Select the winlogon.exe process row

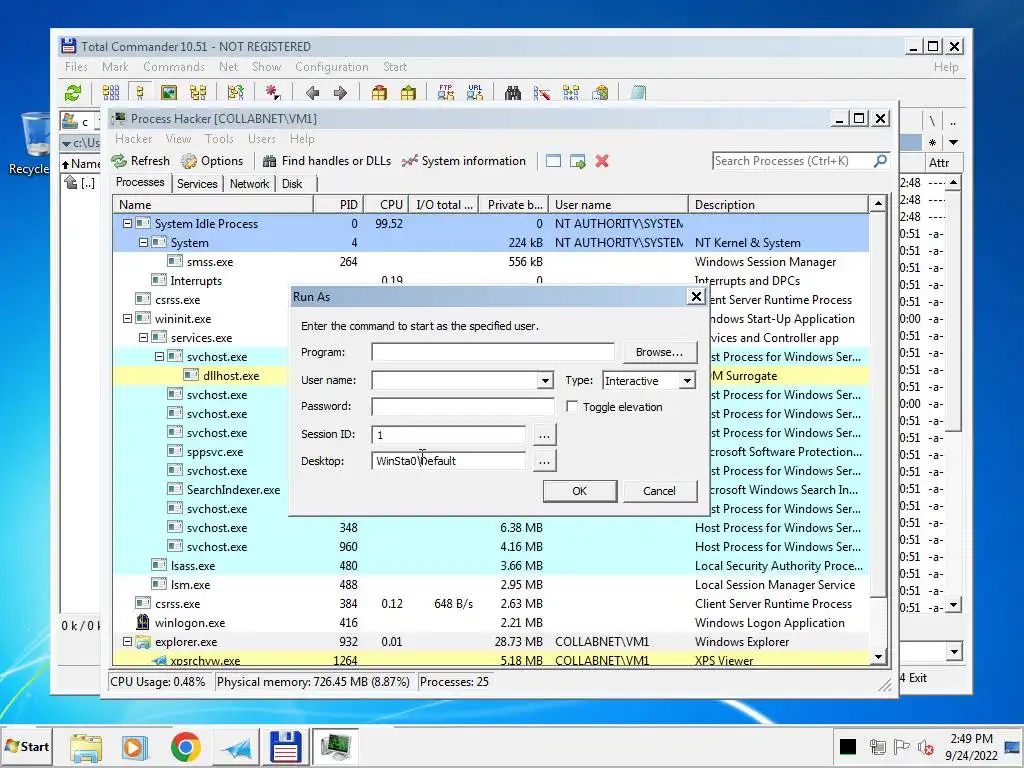point(491,622)
